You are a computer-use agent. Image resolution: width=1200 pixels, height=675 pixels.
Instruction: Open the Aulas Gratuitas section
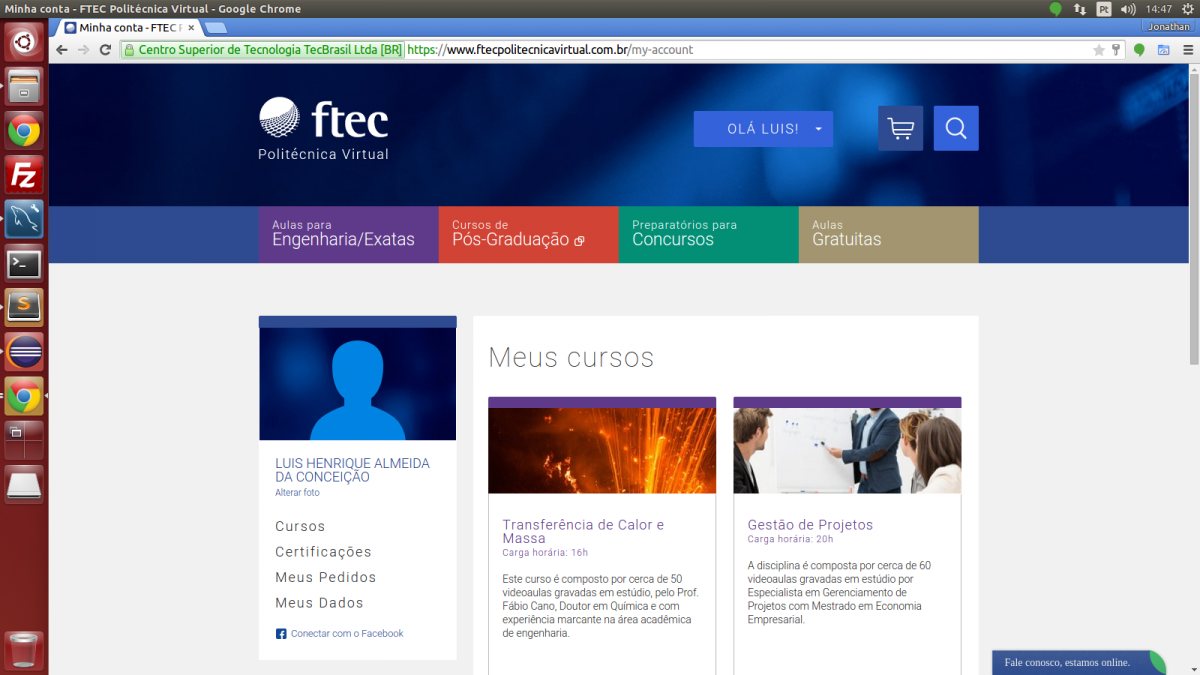[x=888, y=234]
